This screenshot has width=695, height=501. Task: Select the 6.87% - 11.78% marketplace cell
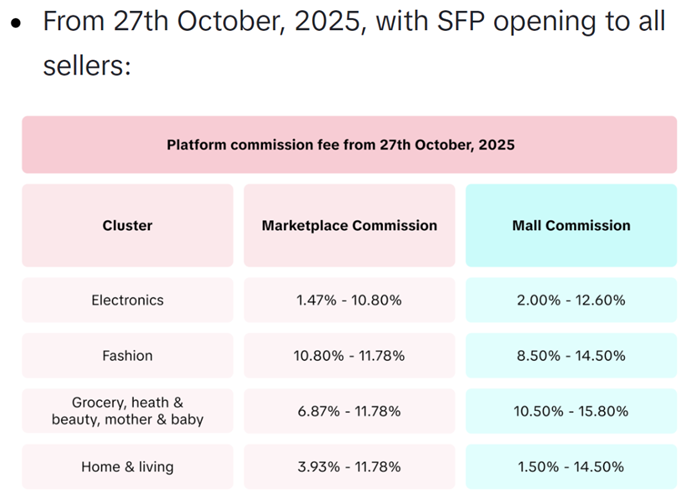click(x=349, y=411)
